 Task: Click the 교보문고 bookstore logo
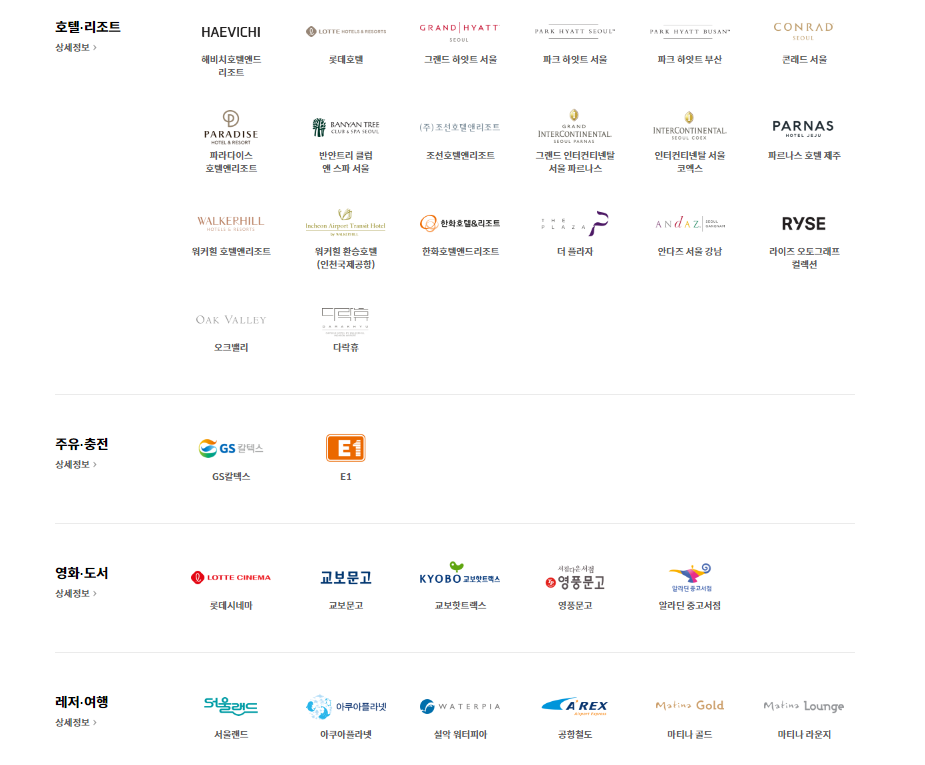pyautogui.click(x=346, y=577)
